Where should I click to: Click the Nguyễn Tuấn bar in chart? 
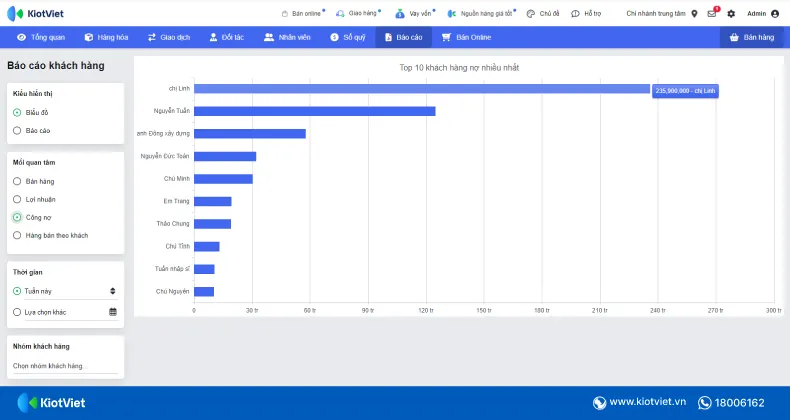[x=314, y=111]
